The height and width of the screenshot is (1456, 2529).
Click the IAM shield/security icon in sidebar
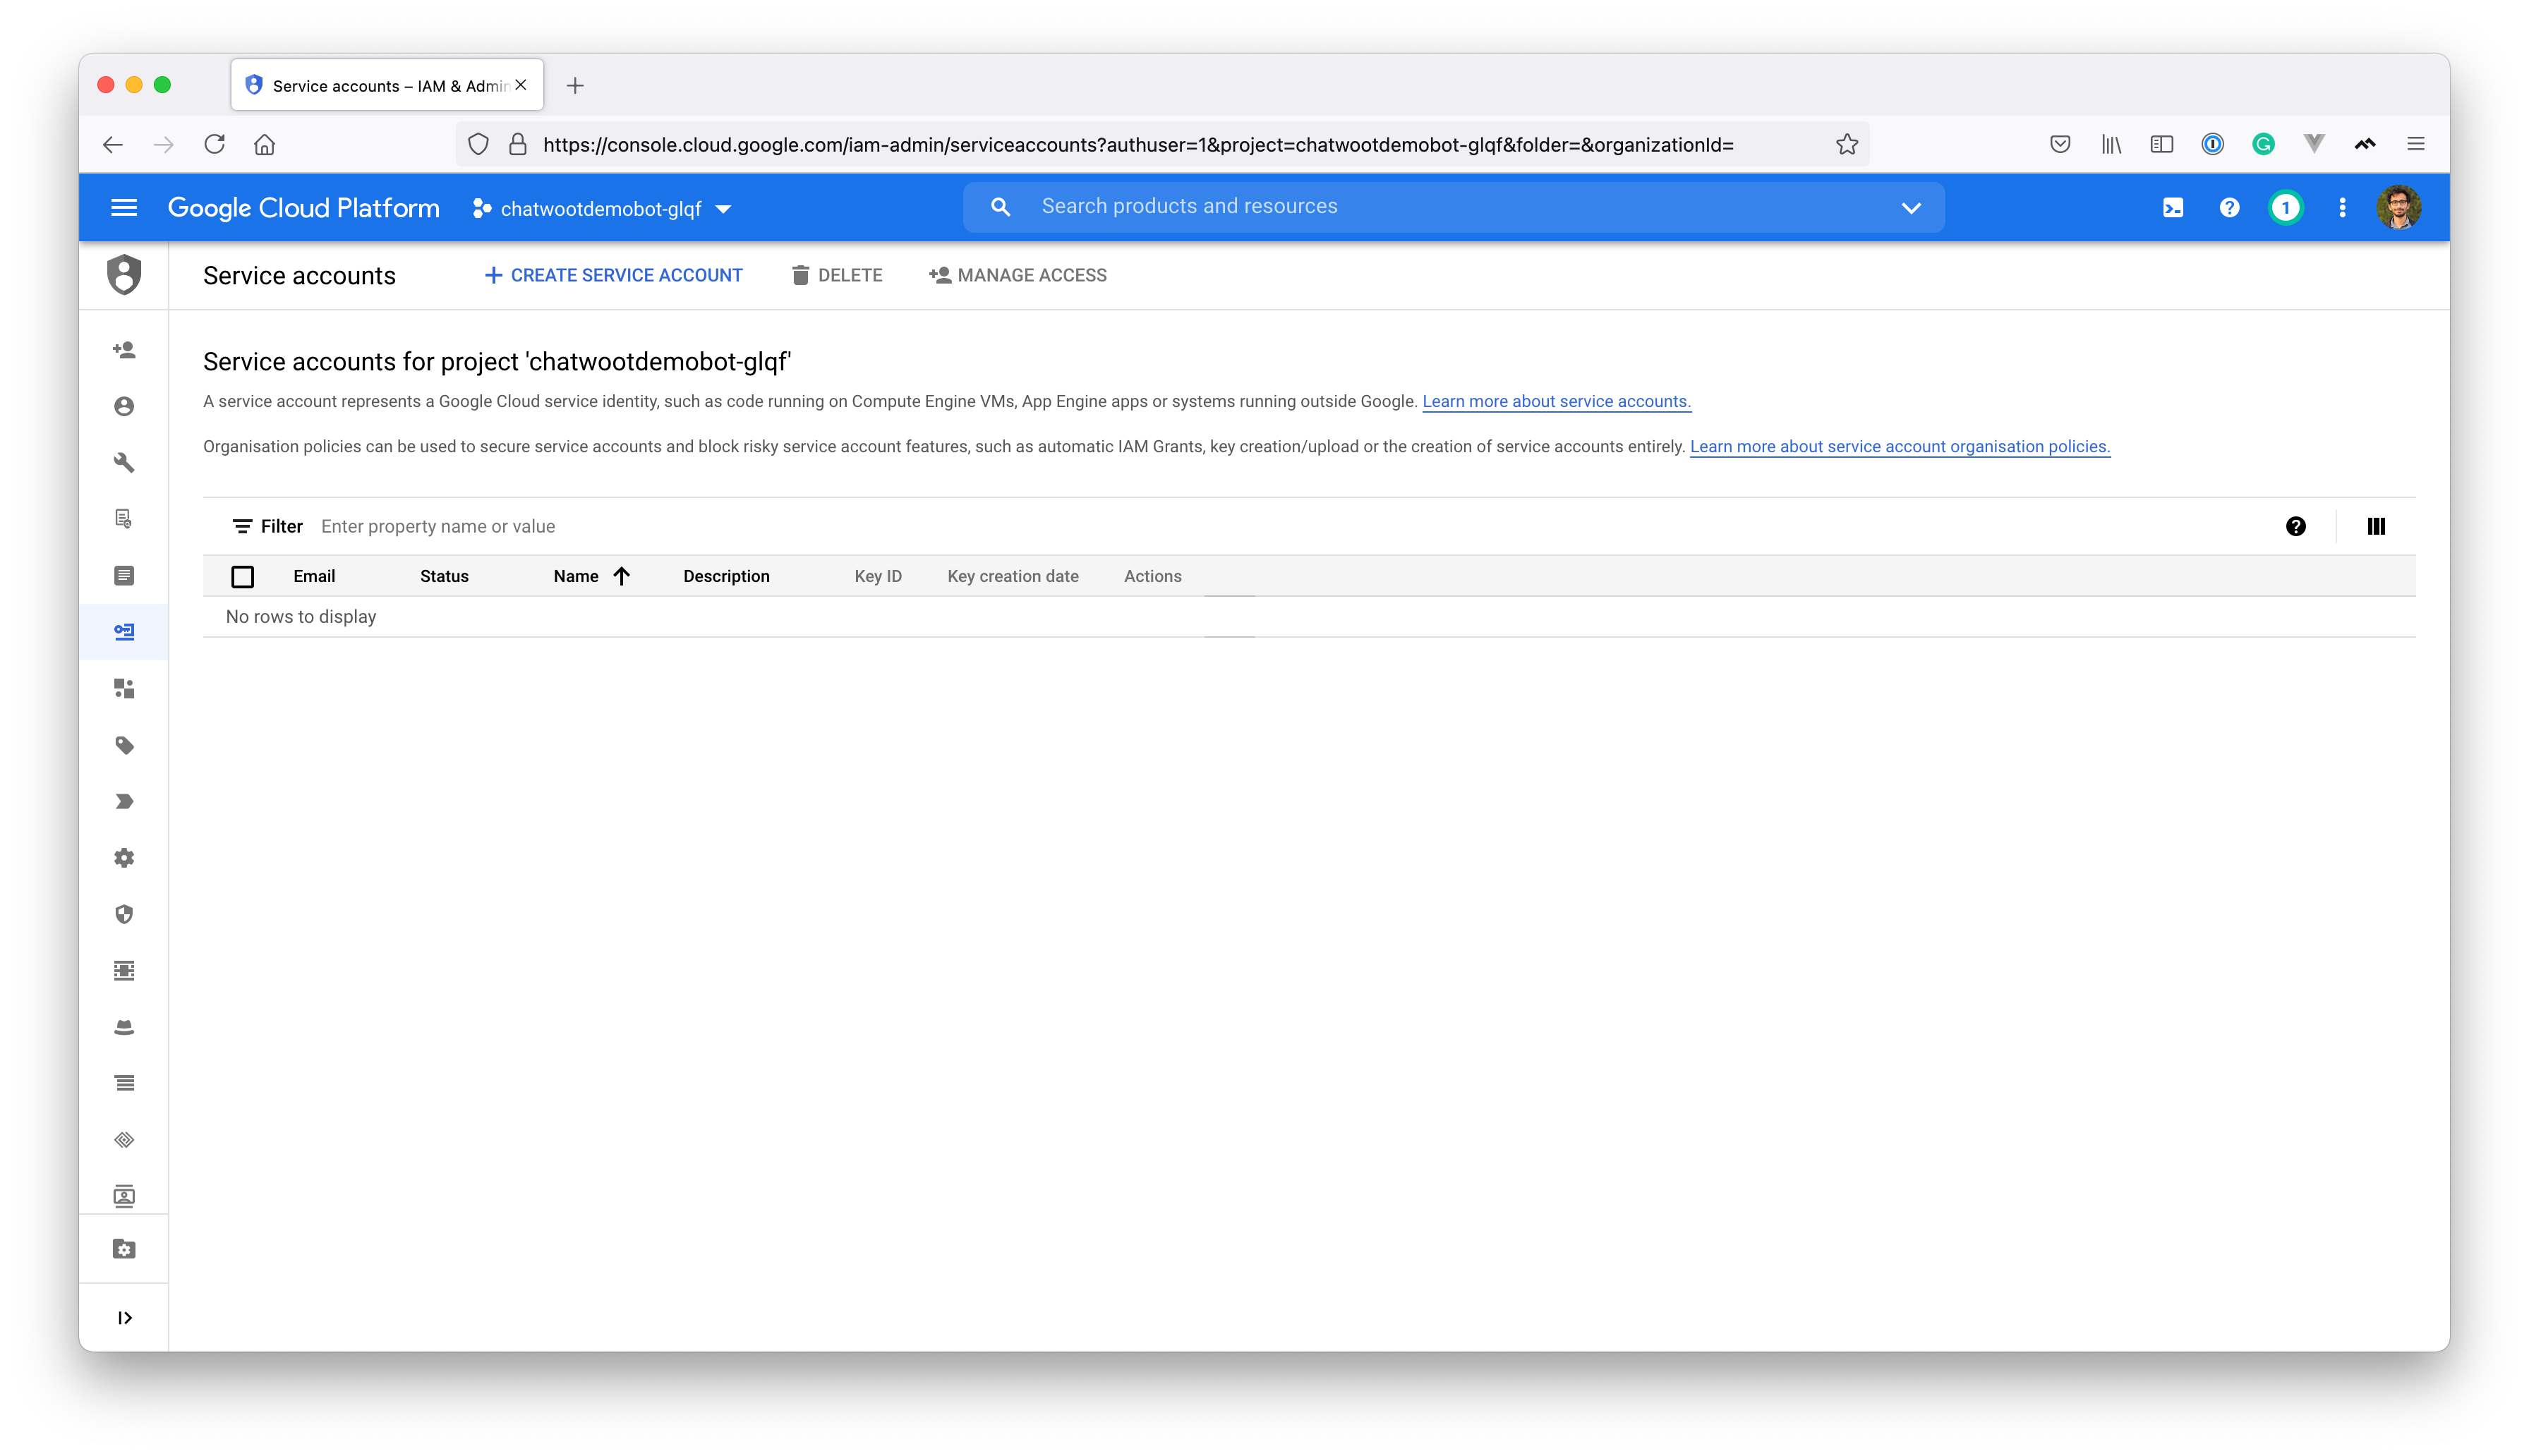pyautogui.click(x=125, y=274)
